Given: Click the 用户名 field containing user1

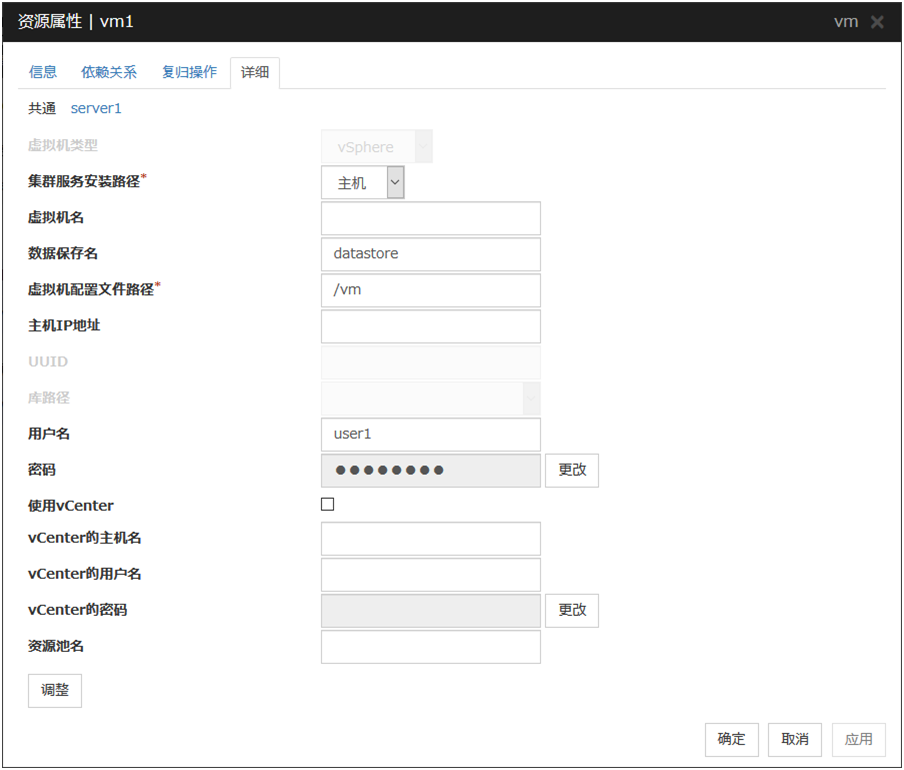Looking at the screenshot, I should (x=430, y=434).
